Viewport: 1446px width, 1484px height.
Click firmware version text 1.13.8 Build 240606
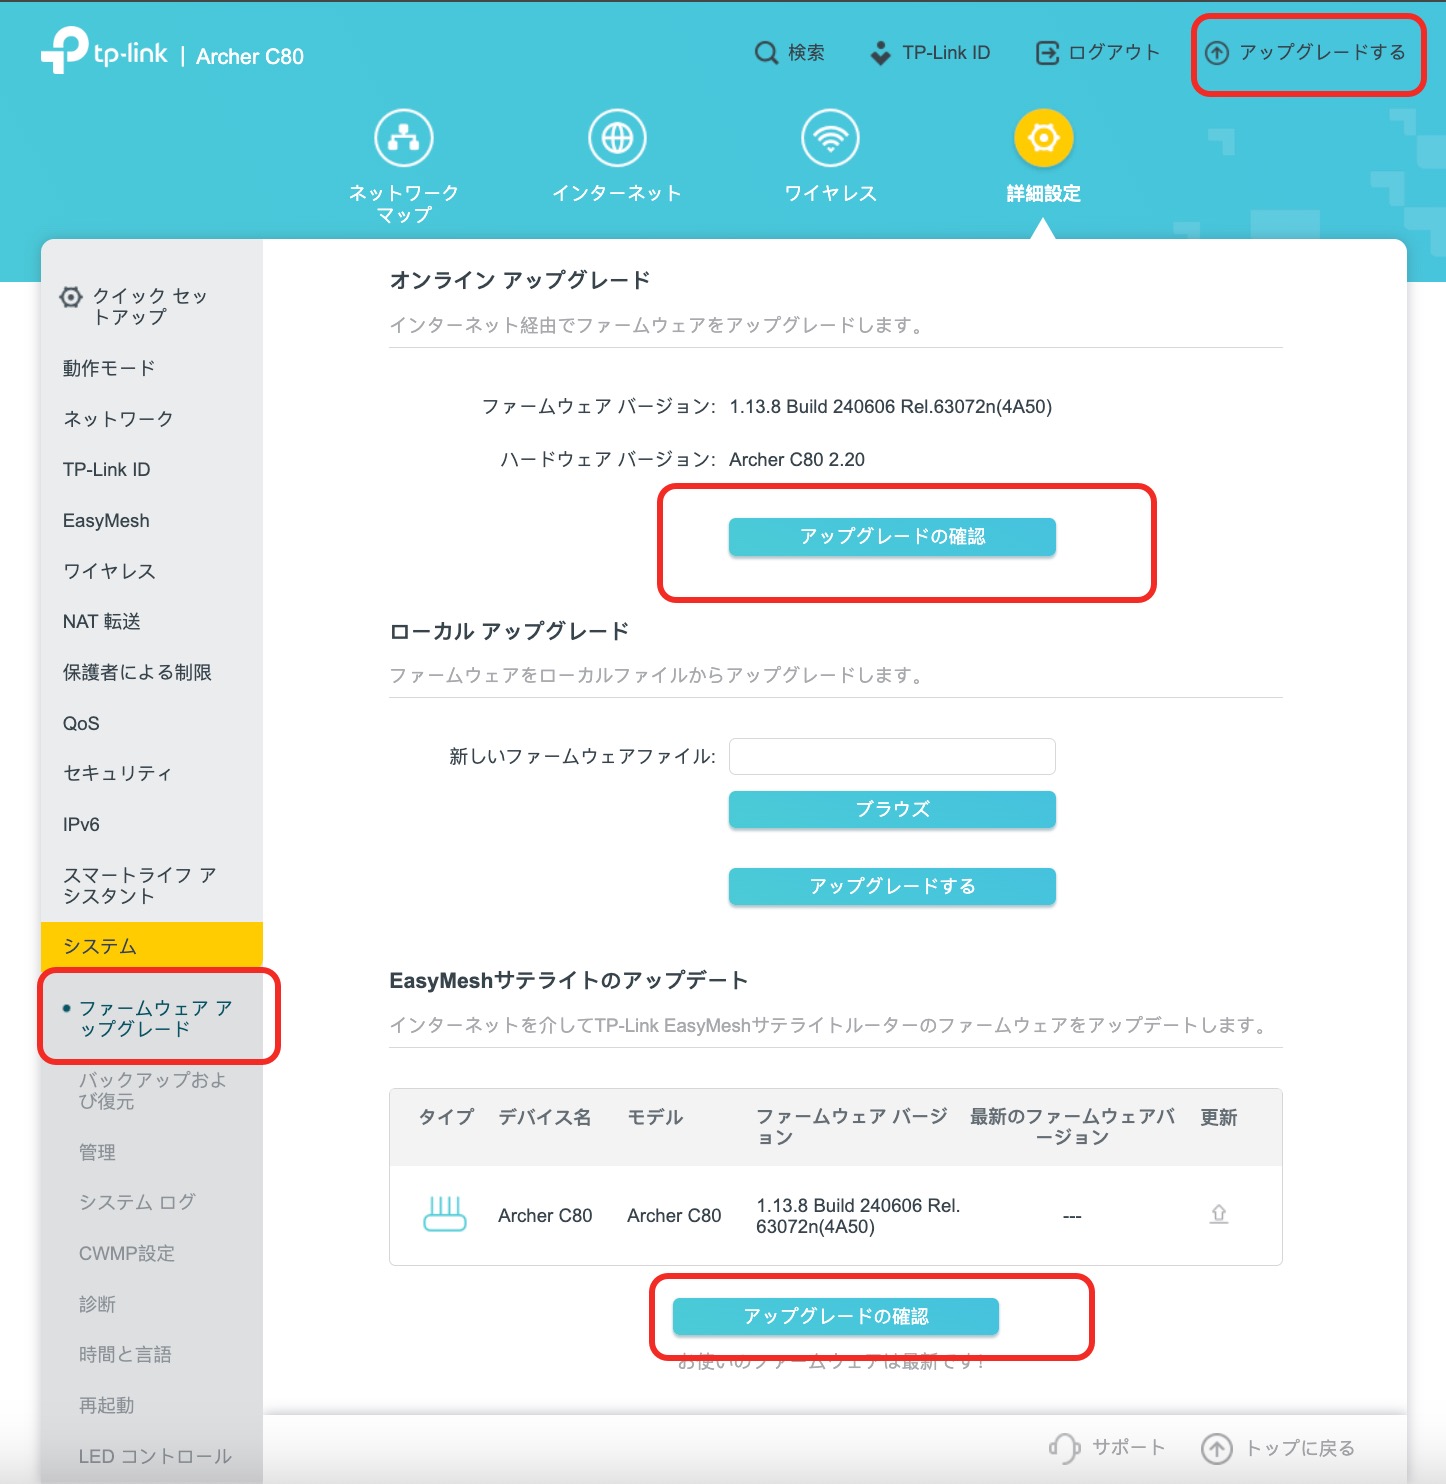891,407
